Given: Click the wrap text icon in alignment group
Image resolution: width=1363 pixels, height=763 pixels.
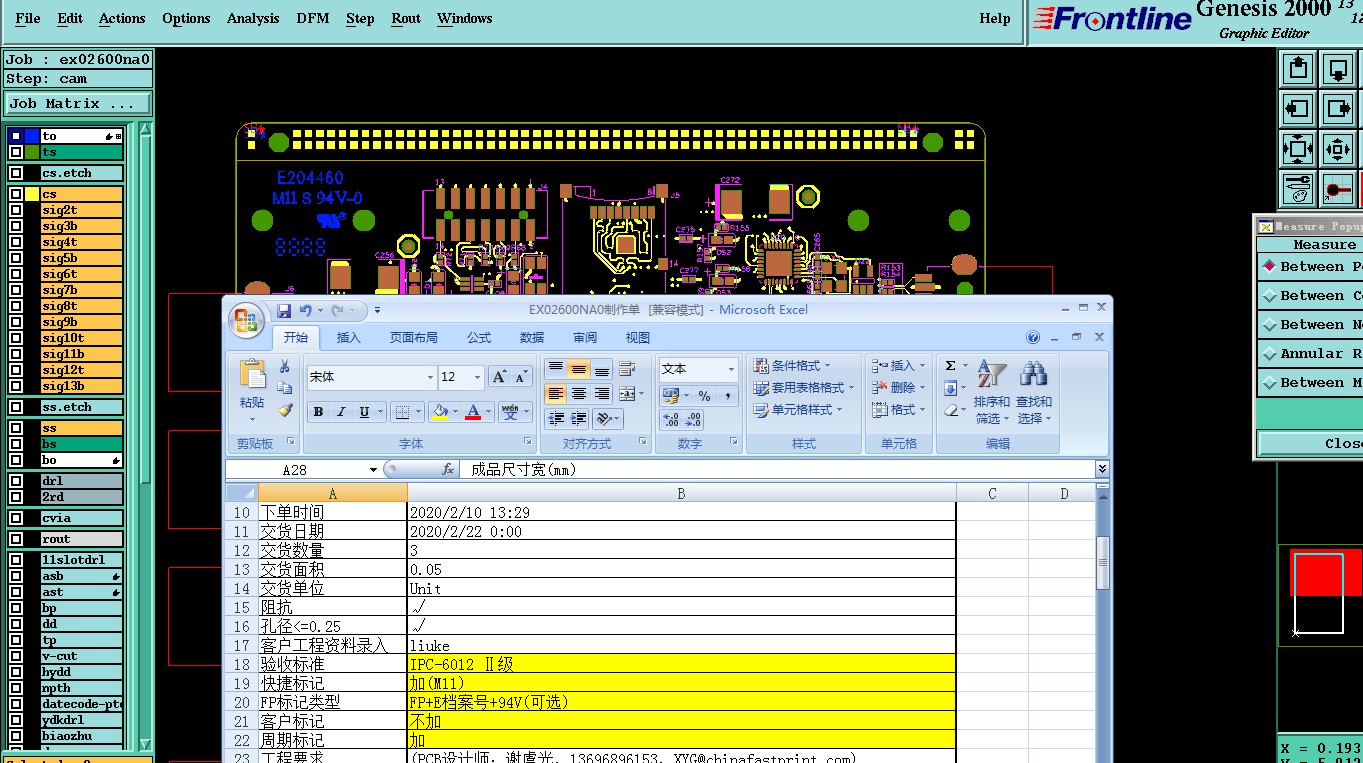Looking at the screenshot, I should [627, 369].
